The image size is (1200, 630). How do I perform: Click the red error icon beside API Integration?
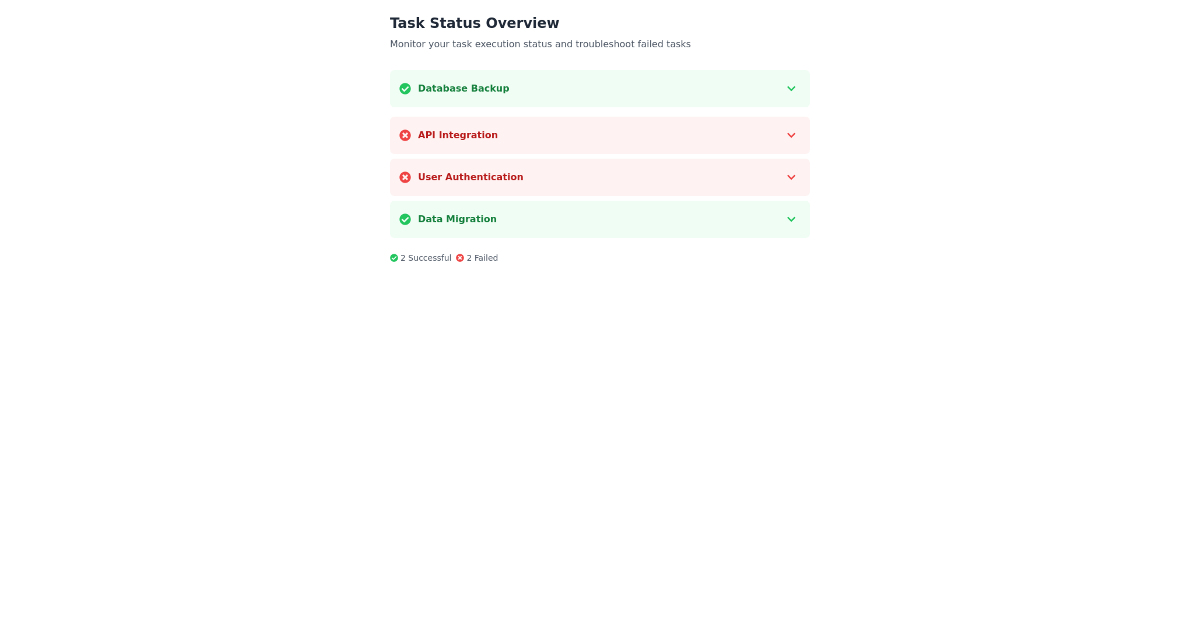click(x=405, y=135)
